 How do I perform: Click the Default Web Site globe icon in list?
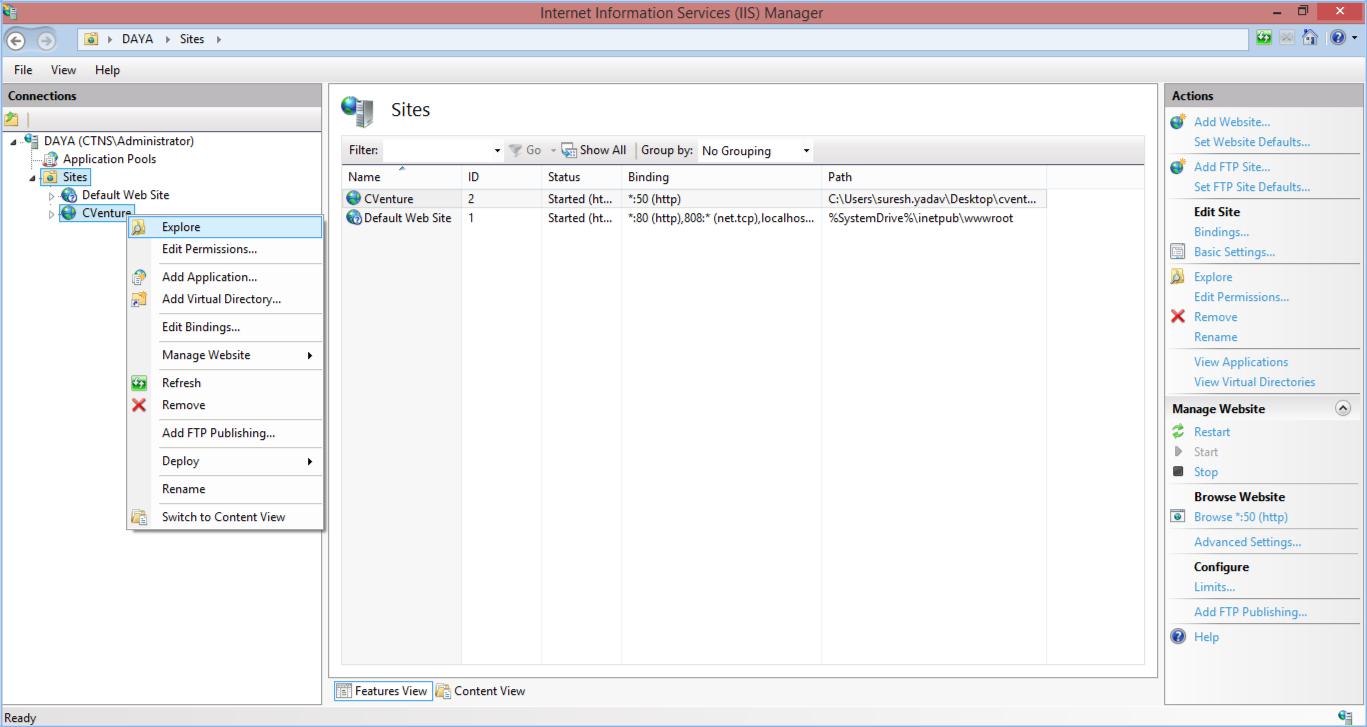pyautogui.click(x=354, y=218)
